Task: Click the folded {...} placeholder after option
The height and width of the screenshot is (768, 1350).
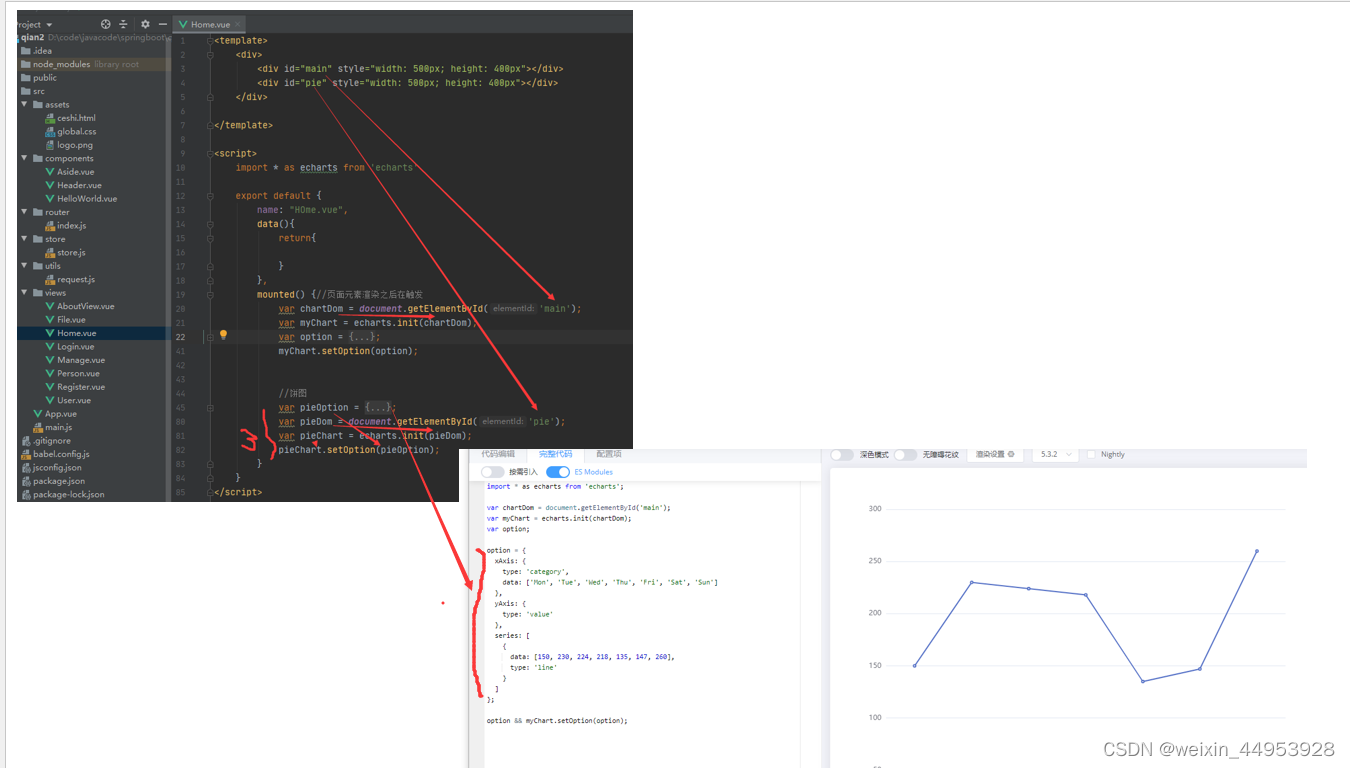Action: [x=364, y=337]
